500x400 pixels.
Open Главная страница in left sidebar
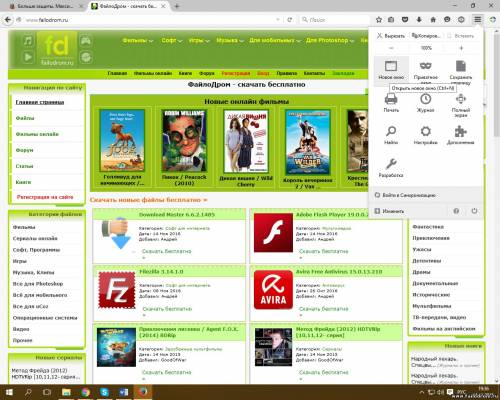(40, 102)
